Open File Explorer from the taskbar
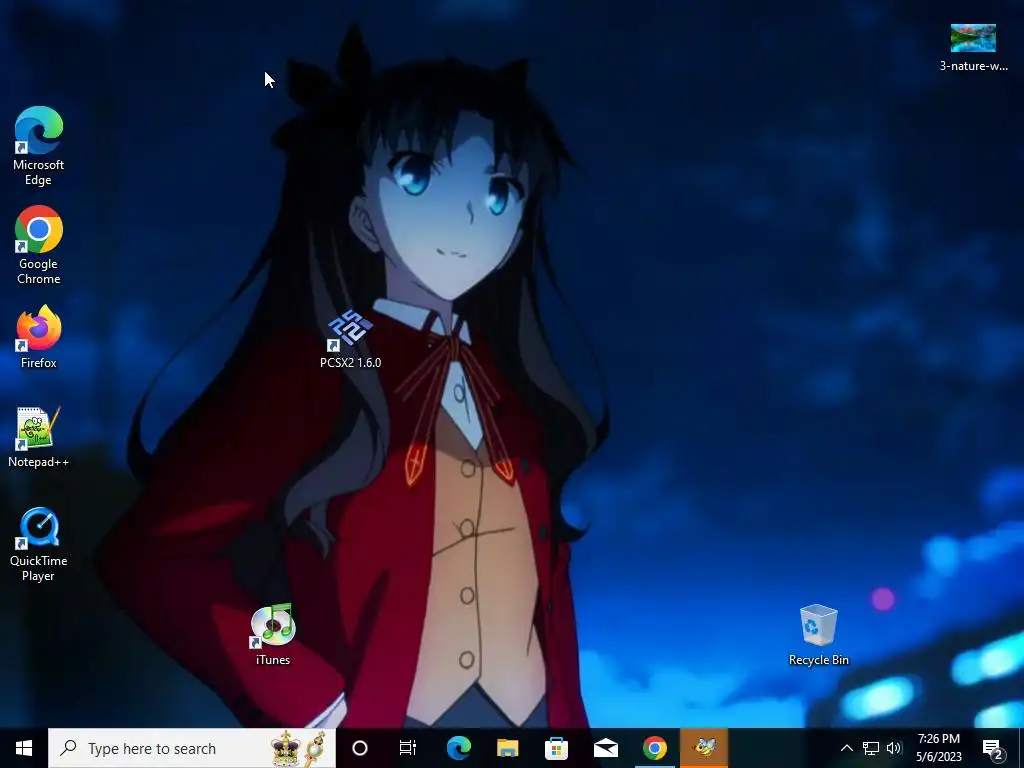 pos(507,748)
